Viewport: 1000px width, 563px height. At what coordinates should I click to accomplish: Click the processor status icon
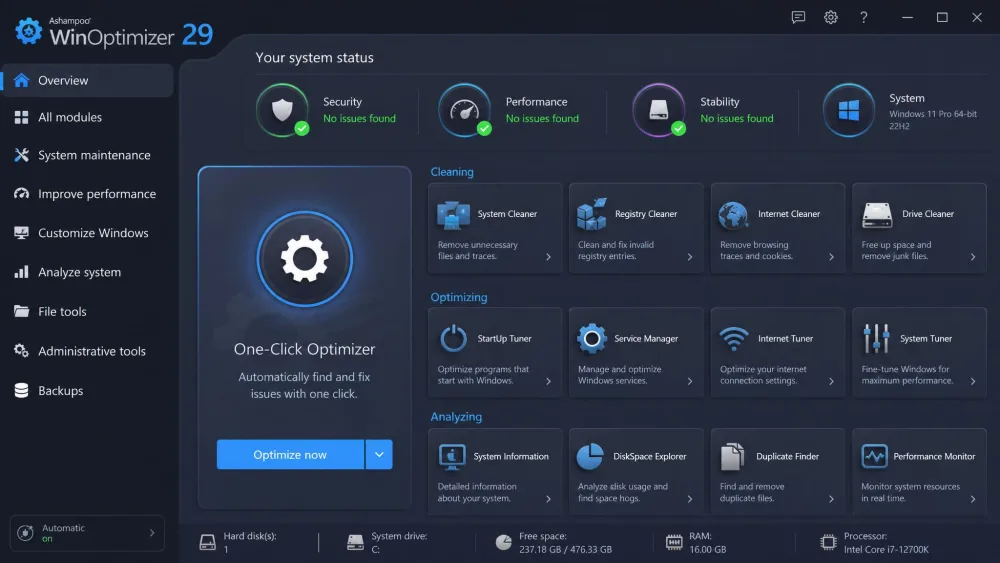828,543
